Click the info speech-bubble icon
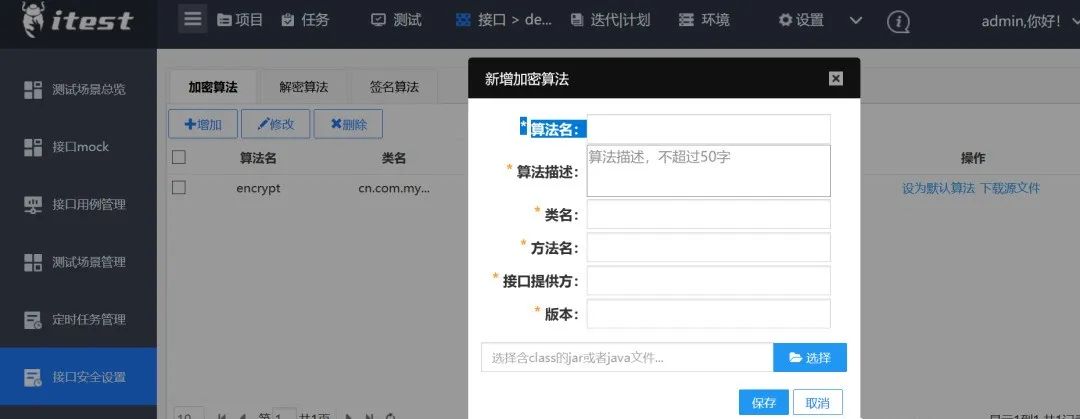The image size is (1080, 419). pyautogui.click(x=898, y=22)
